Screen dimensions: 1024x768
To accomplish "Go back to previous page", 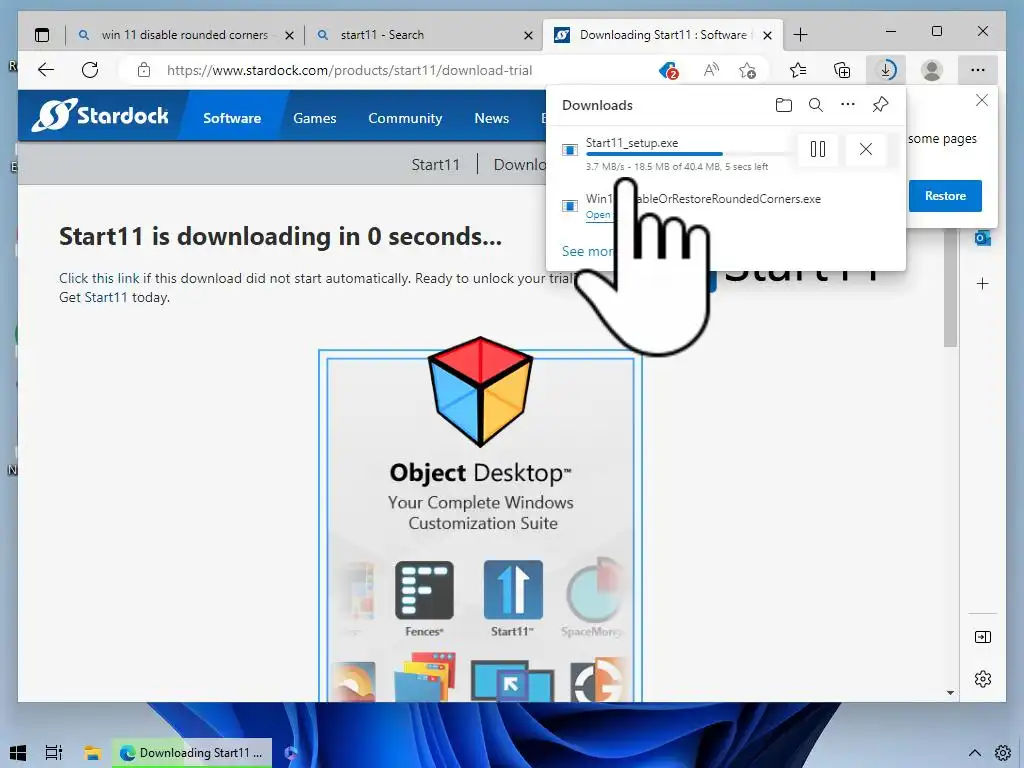I will [46, 70].
